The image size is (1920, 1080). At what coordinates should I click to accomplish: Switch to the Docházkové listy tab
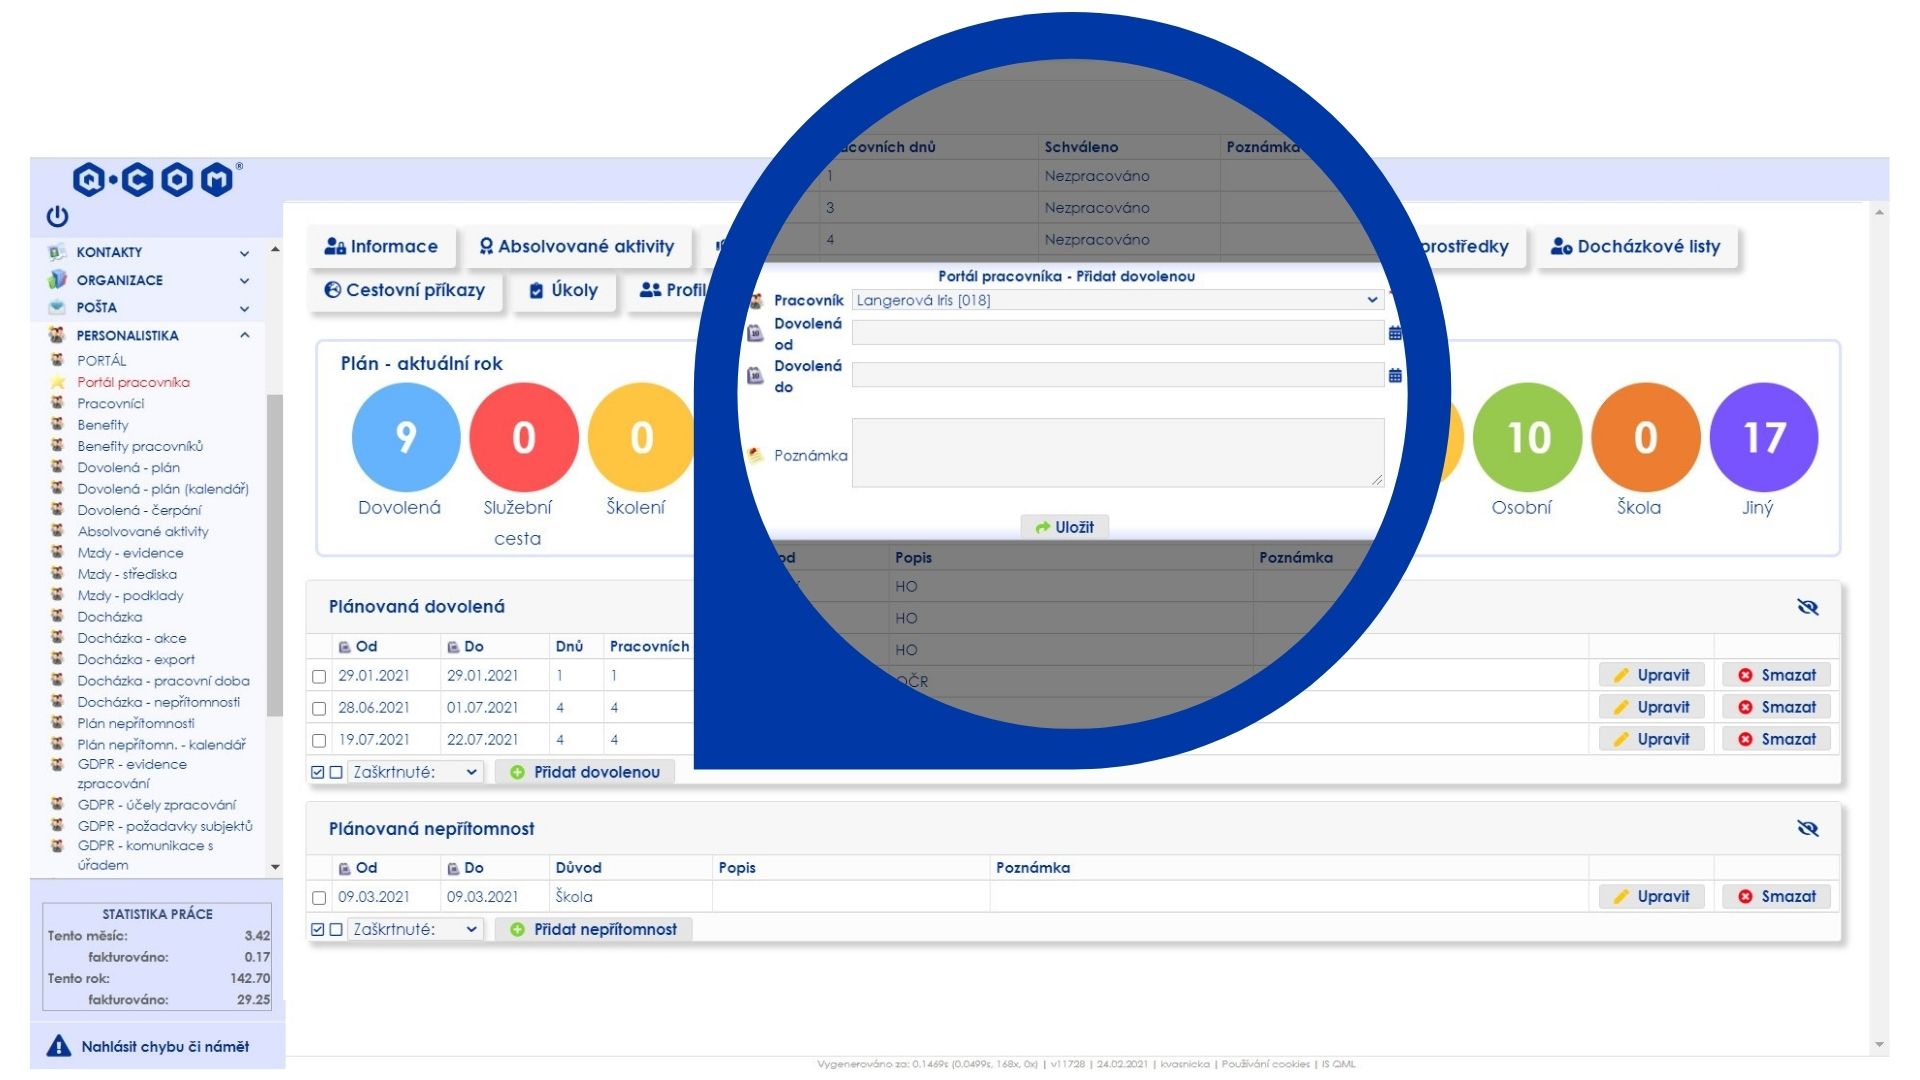[x=1636, y=247]
